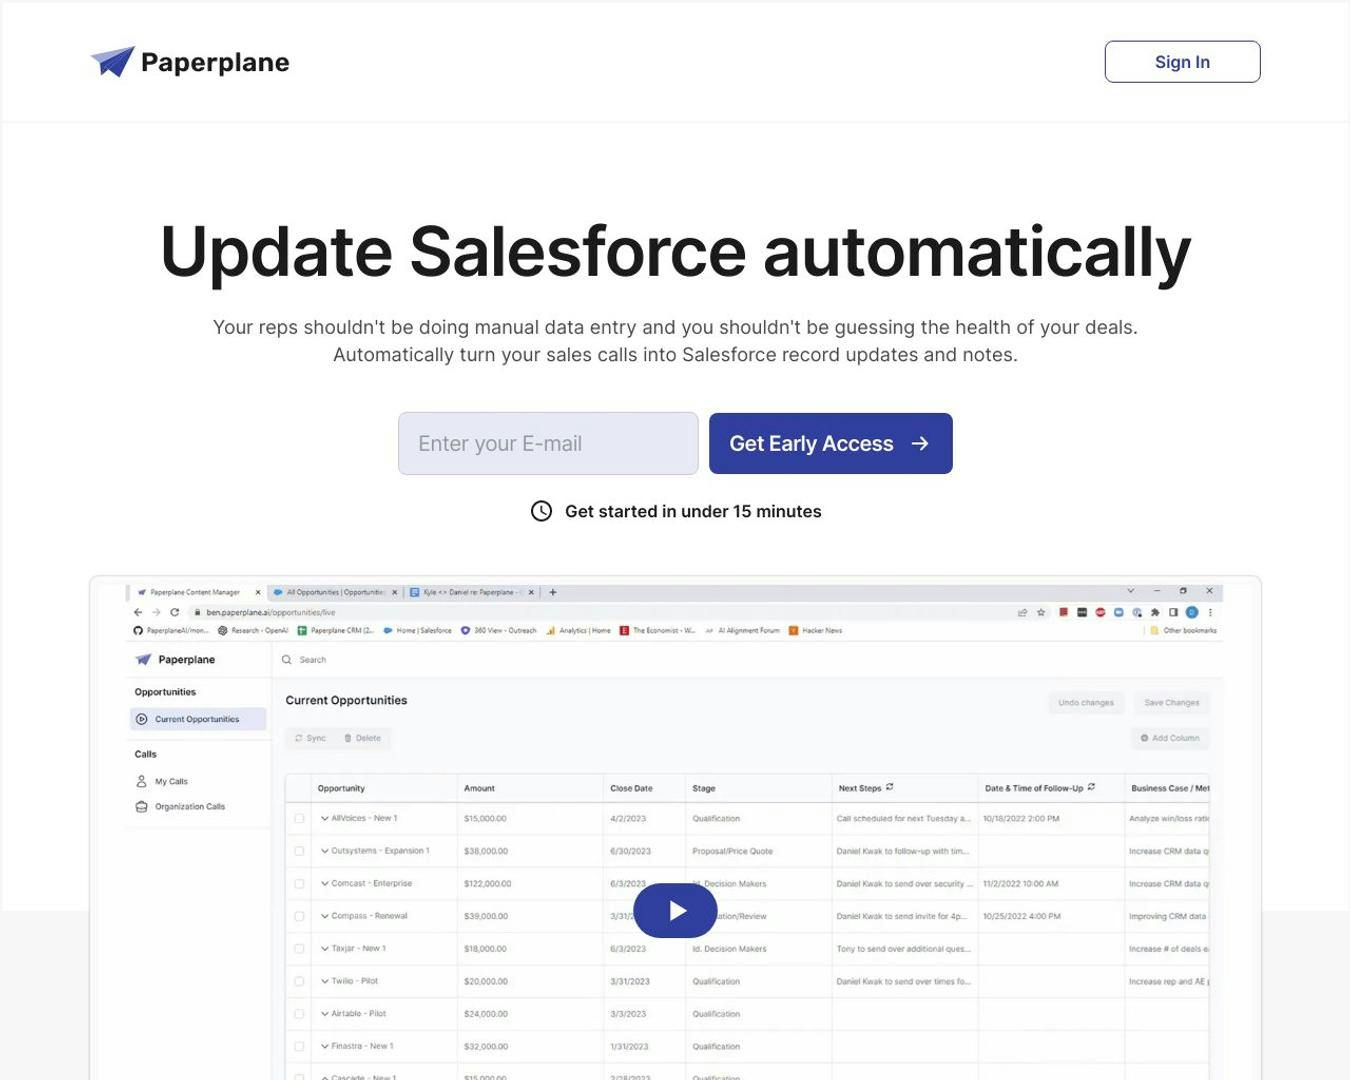Click the share page icon in the address bar
Viewport: 1350px width, 1080px height.
tap(1022, 612)
